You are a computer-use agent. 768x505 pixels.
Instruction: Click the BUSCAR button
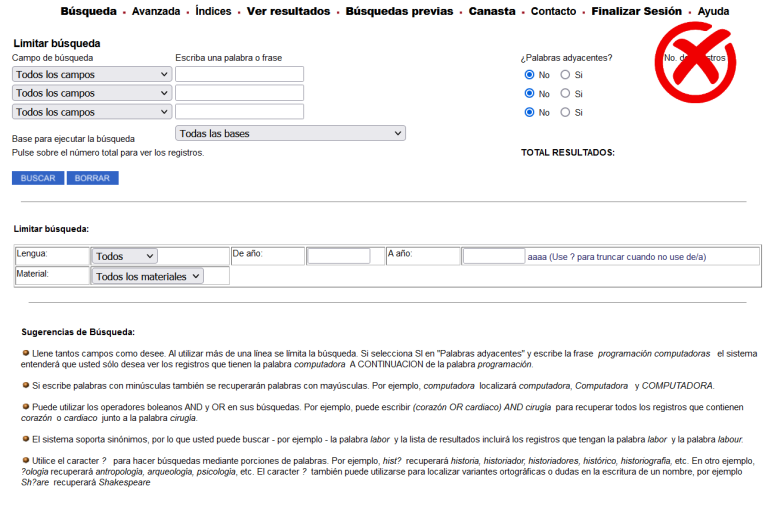point(38,178)
